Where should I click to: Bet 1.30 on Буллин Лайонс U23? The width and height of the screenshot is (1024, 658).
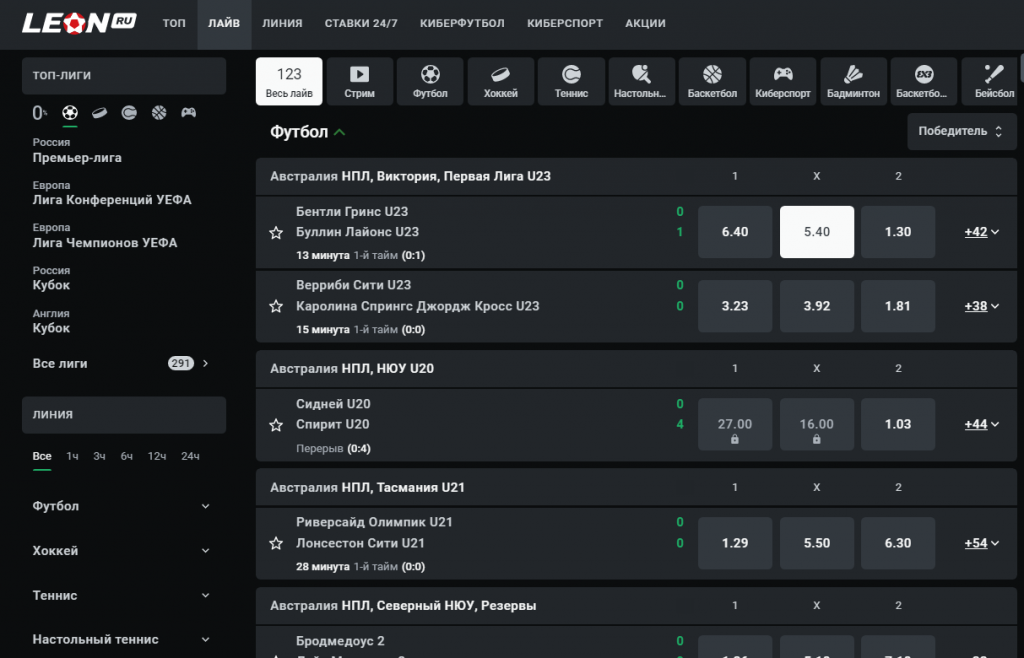click(898, 232)
